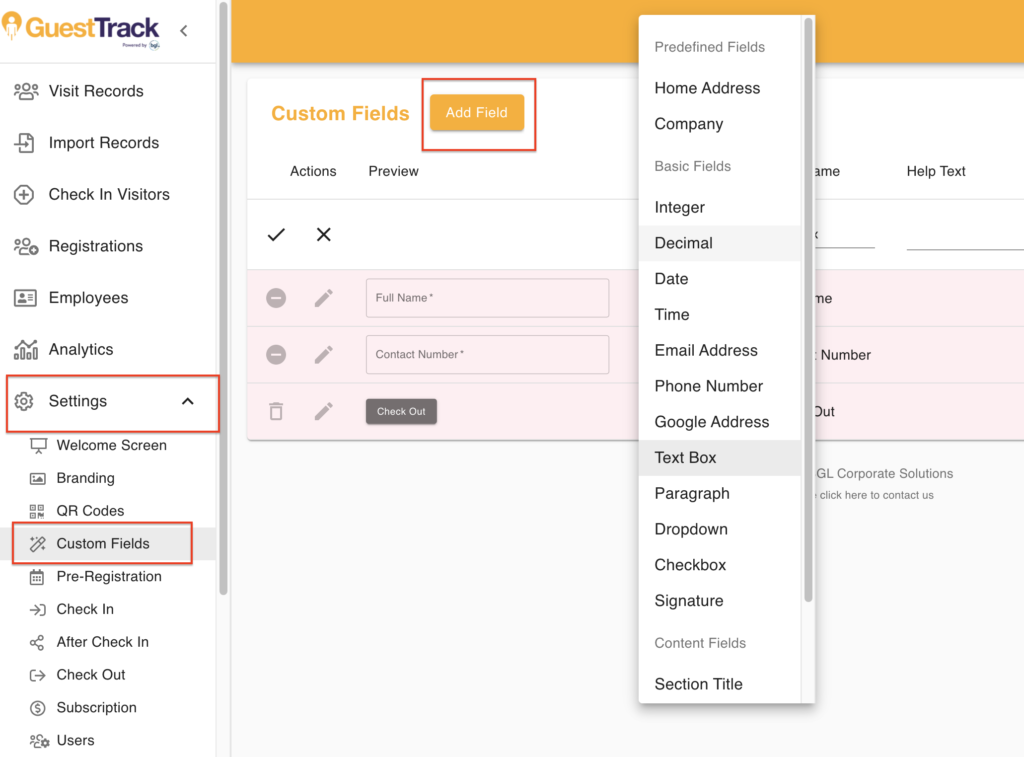Collapse the sidebar with the left arrow
The image size is (1024, 757).
click(x=183, y=30)
